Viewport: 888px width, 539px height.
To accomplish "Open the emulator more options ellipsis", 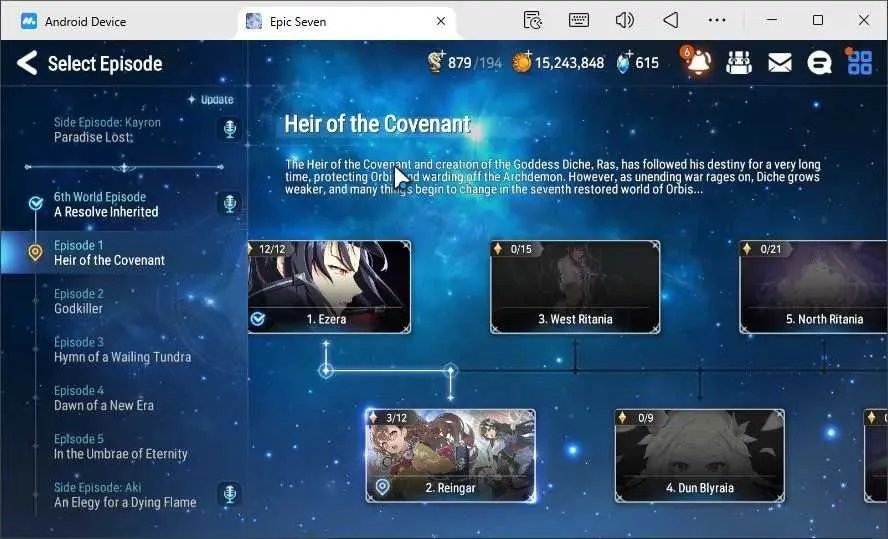I will (x=717, y=20).
